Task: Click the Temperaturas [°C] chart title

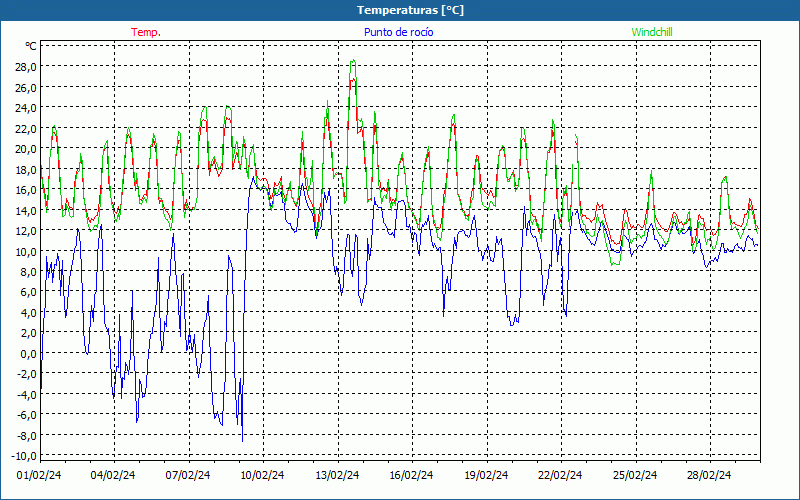Action: tap(410, 10)
